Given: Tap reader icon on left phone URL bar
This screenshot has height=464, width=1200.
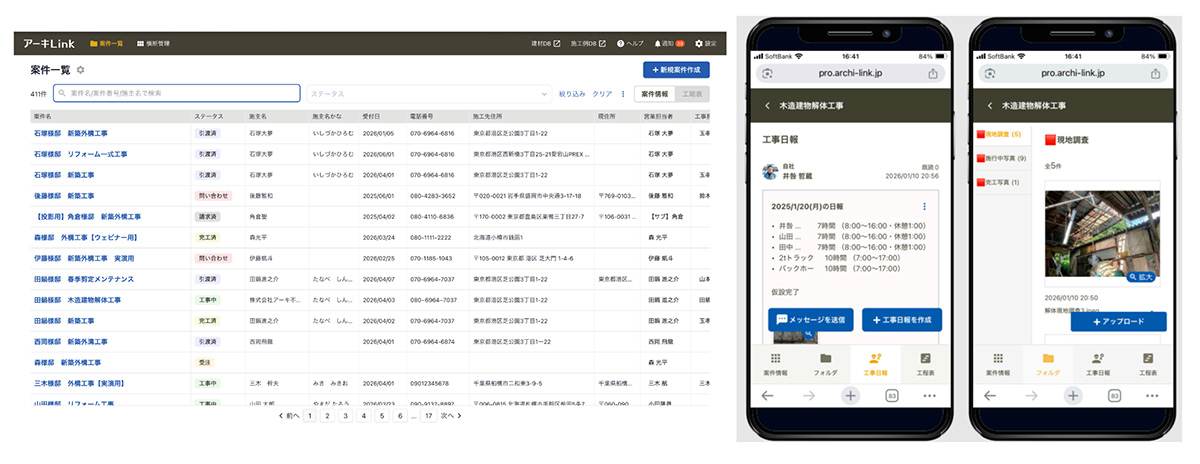Looking at the screenshot, I should point(767,73).
